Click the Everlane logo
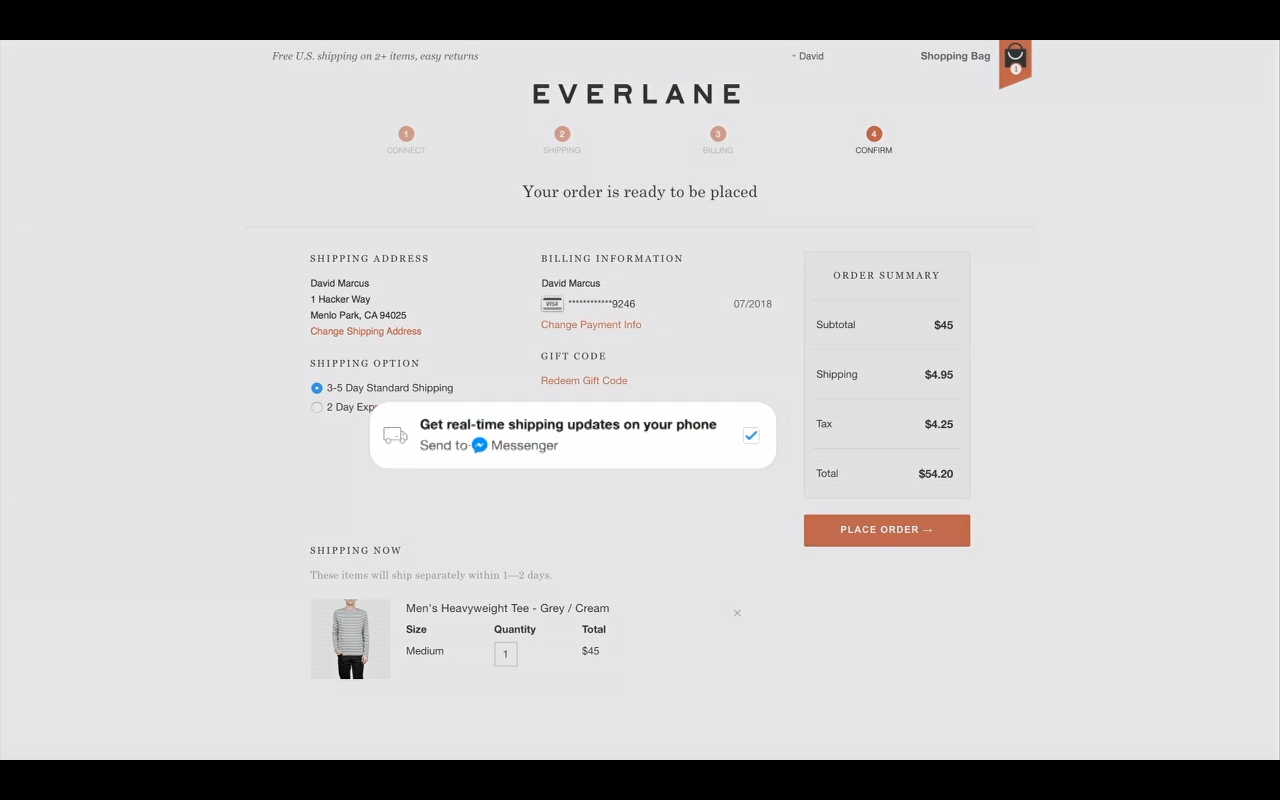 coord(637,94)
